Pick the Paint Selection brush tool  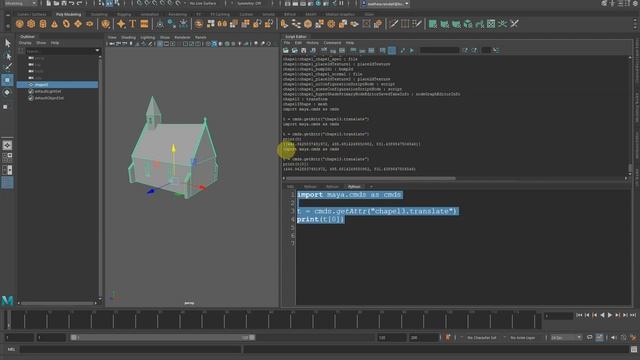coord(7,67)
